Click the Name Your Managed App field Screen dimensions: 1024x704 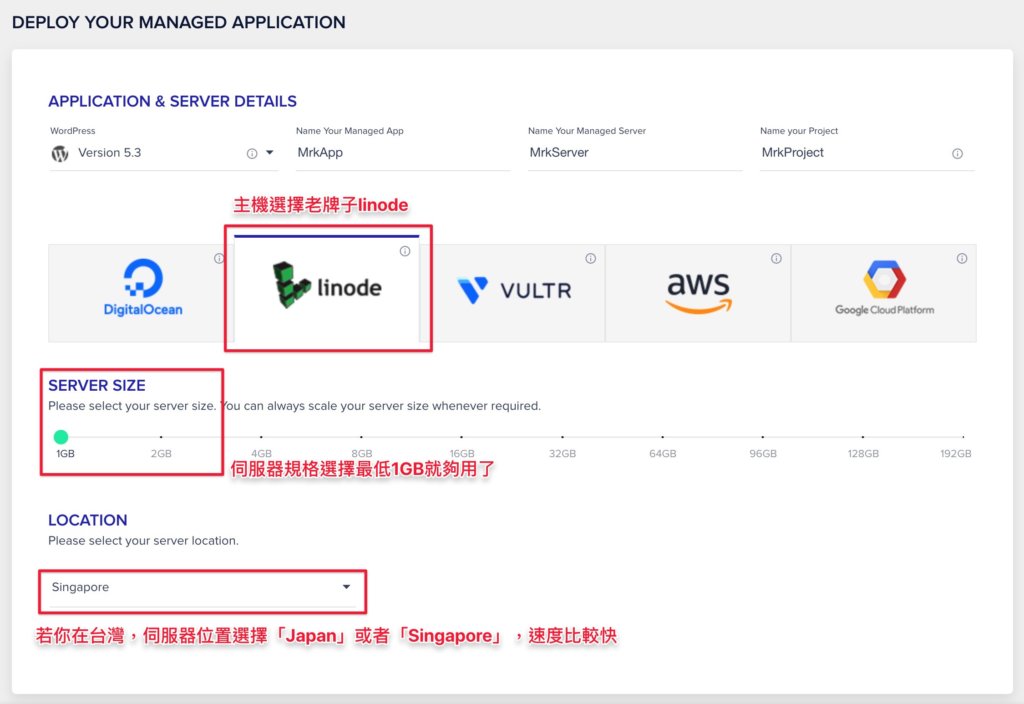coord(402,153)
